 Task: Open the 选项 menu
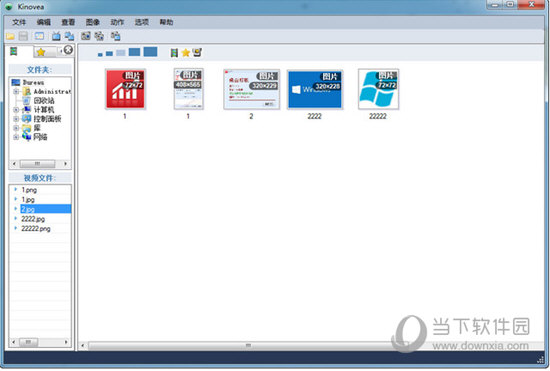142,22
